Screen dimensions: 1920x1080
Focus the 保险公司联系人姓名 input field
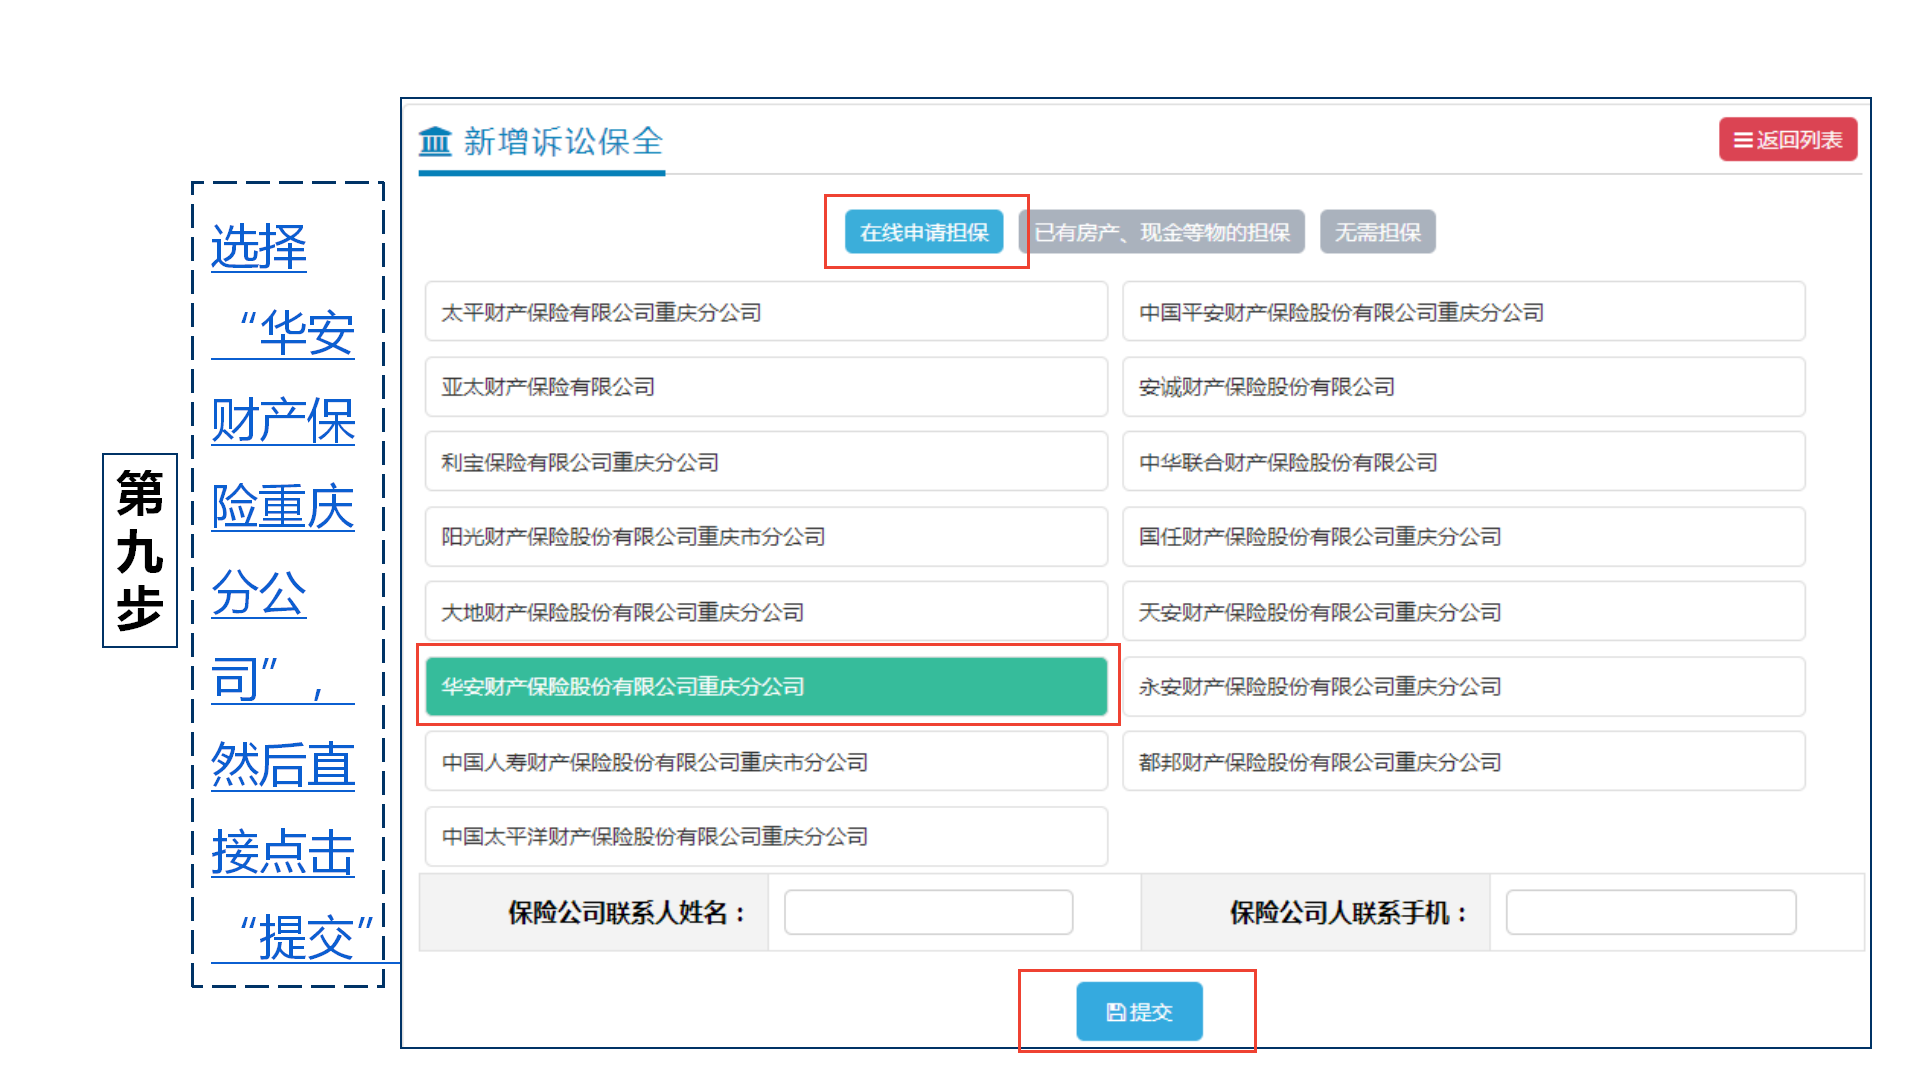click(928, 912)
